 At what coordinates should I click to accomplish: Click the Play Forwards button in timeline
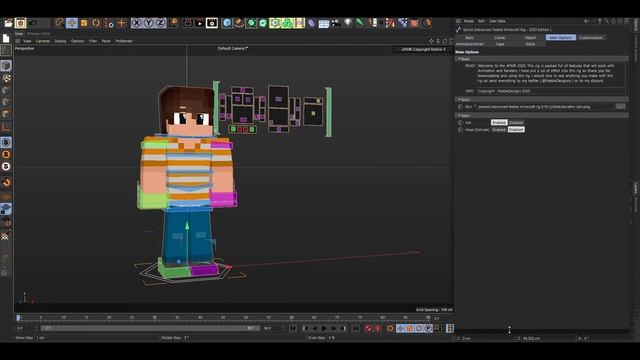[324, 328]
